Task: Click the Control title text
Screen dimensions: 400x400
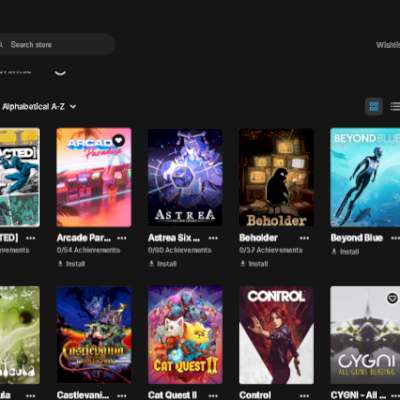Action: [x=255, y=395]
